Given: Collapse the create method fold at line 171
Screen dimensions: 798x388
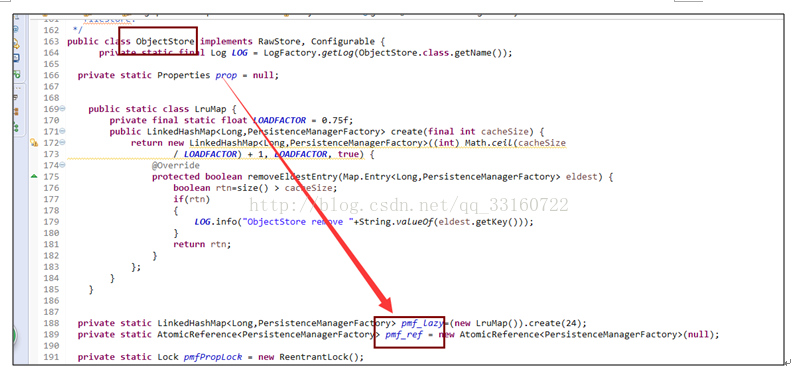Looking at the screenshot, I should click(63, 131).
